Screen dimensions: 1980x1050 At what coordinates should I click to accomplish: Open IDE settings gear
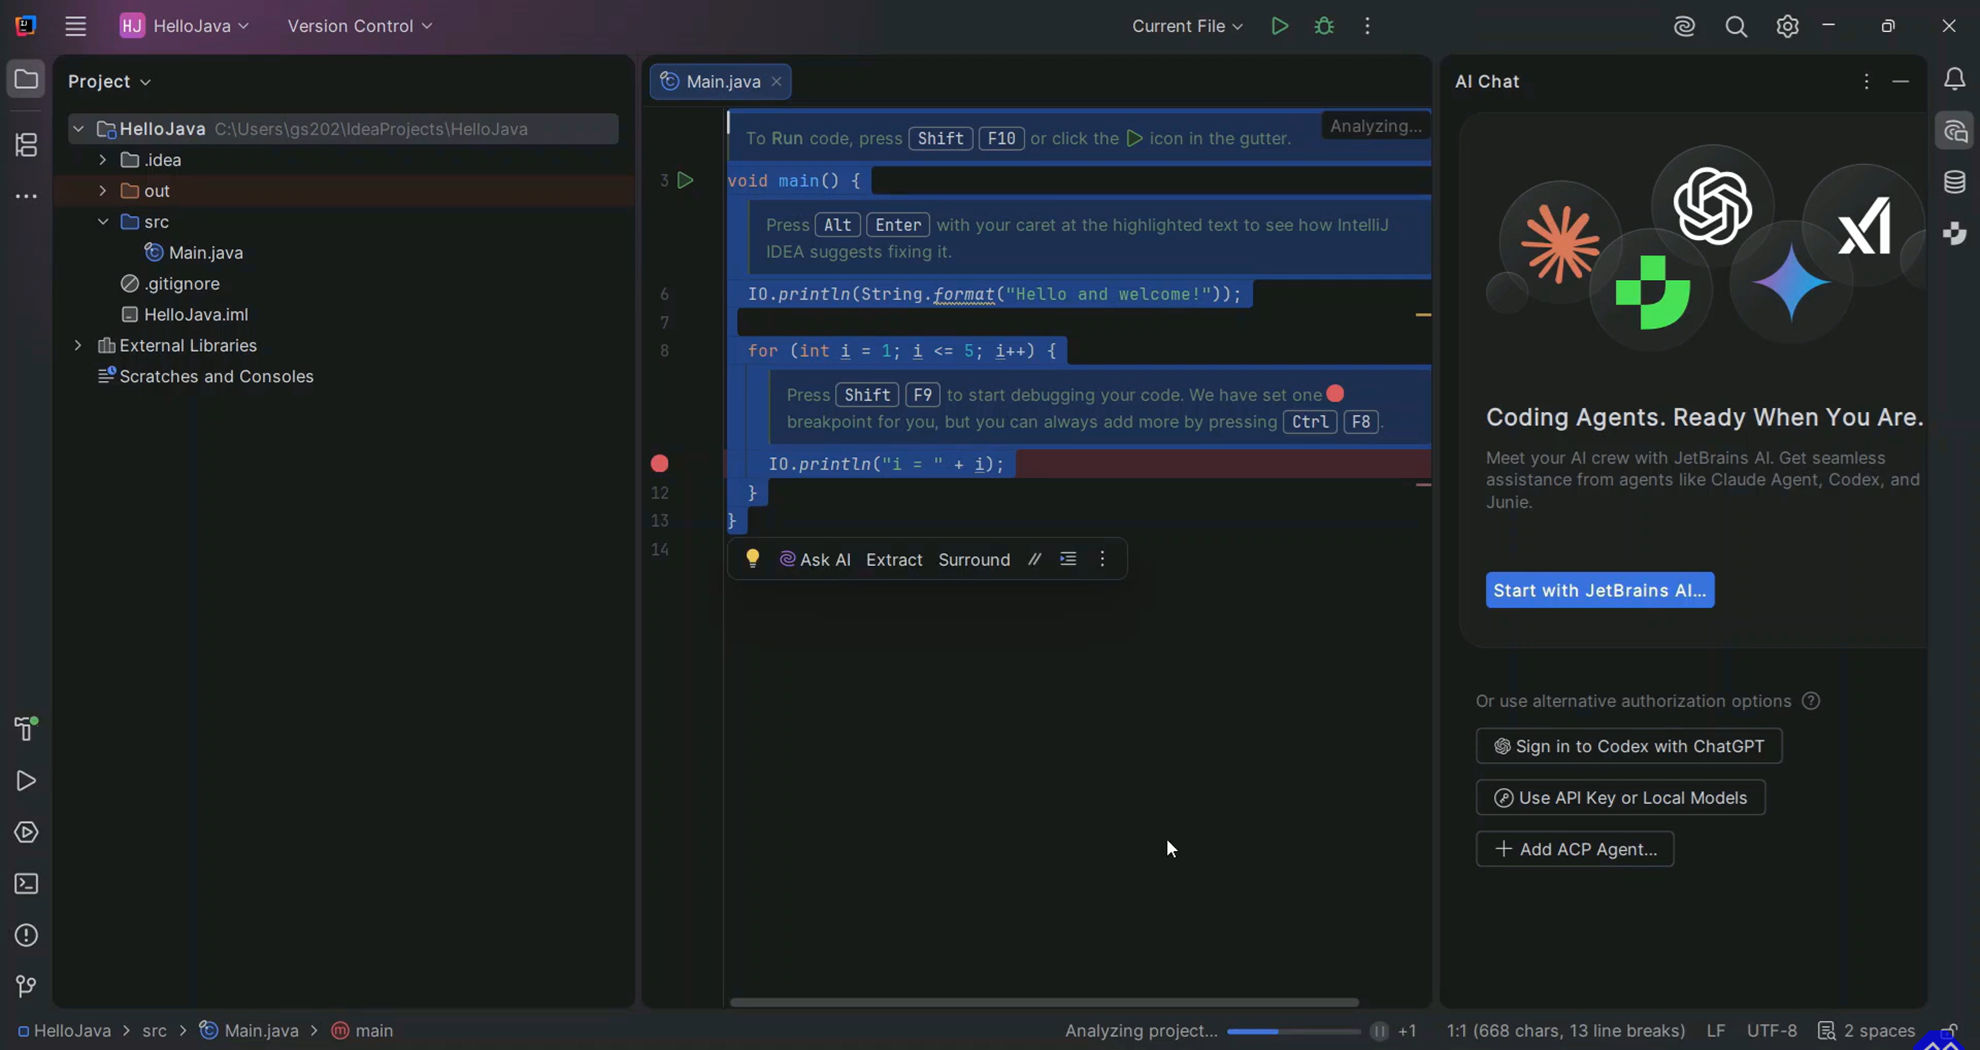(1787, 27)
